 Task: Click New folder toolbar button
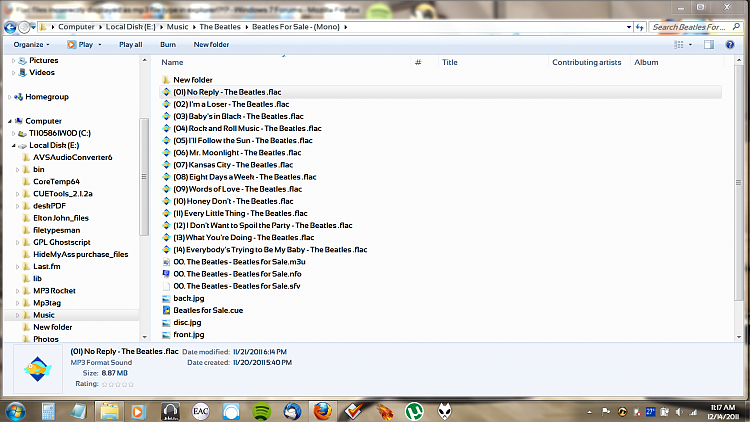(211, 44)
